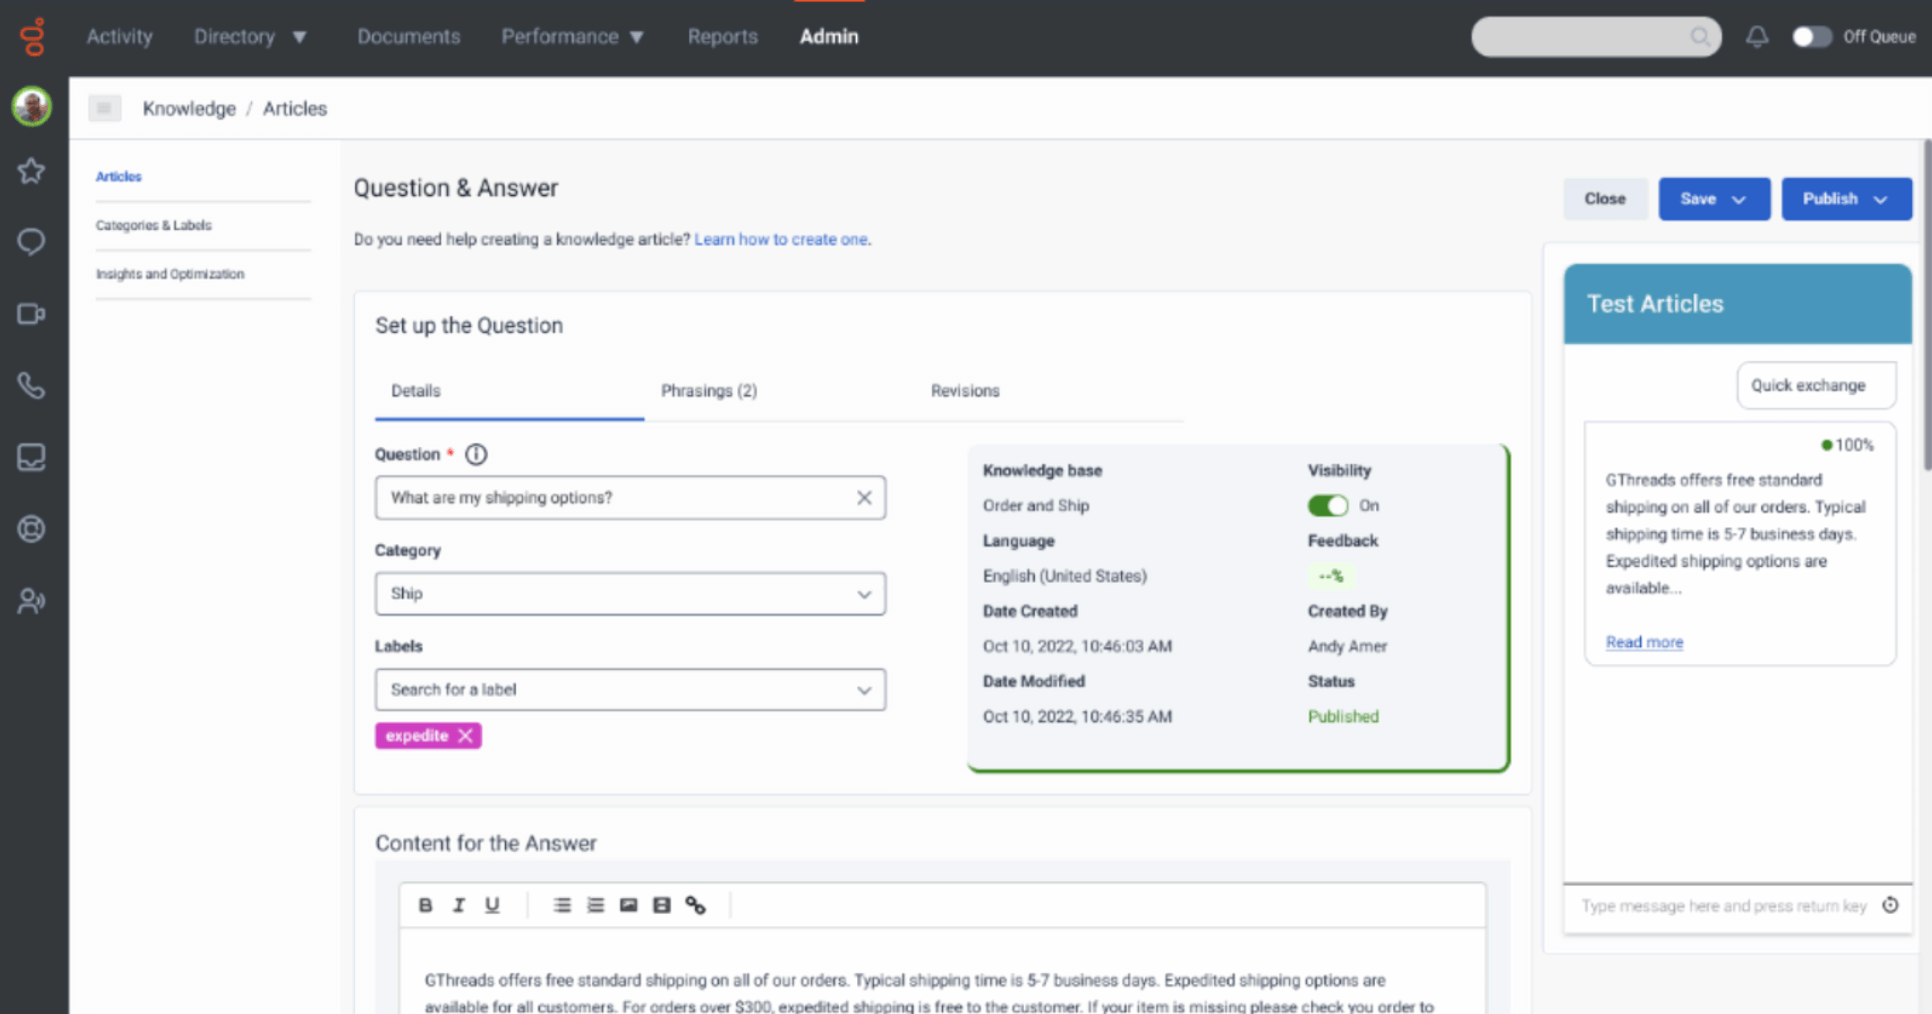Image resolution: width=1932 pixels, height=1014 pixels.
Task: Click the test message input field
Action: [x=1723, y=906]
